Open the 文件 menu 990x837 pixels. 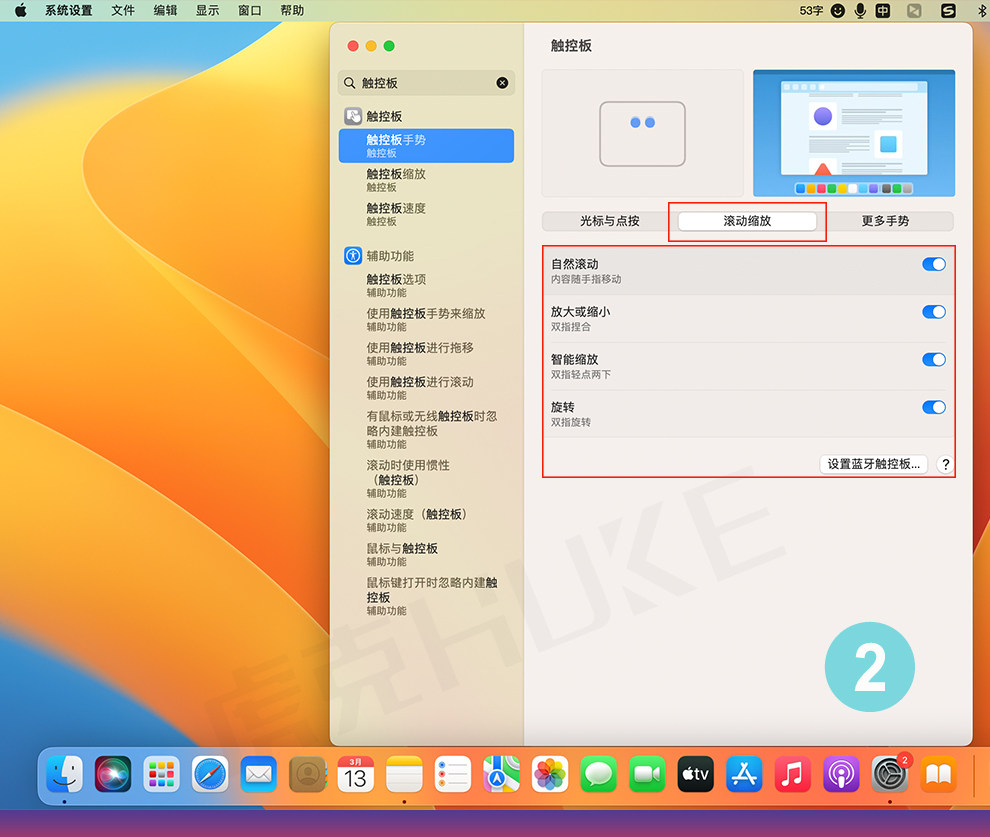[x=123, y=10]
